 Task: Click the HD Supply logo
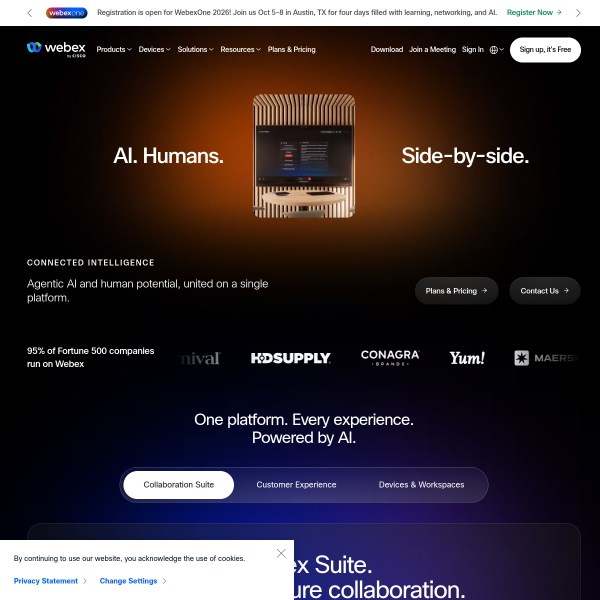click(x=290, y=358)
